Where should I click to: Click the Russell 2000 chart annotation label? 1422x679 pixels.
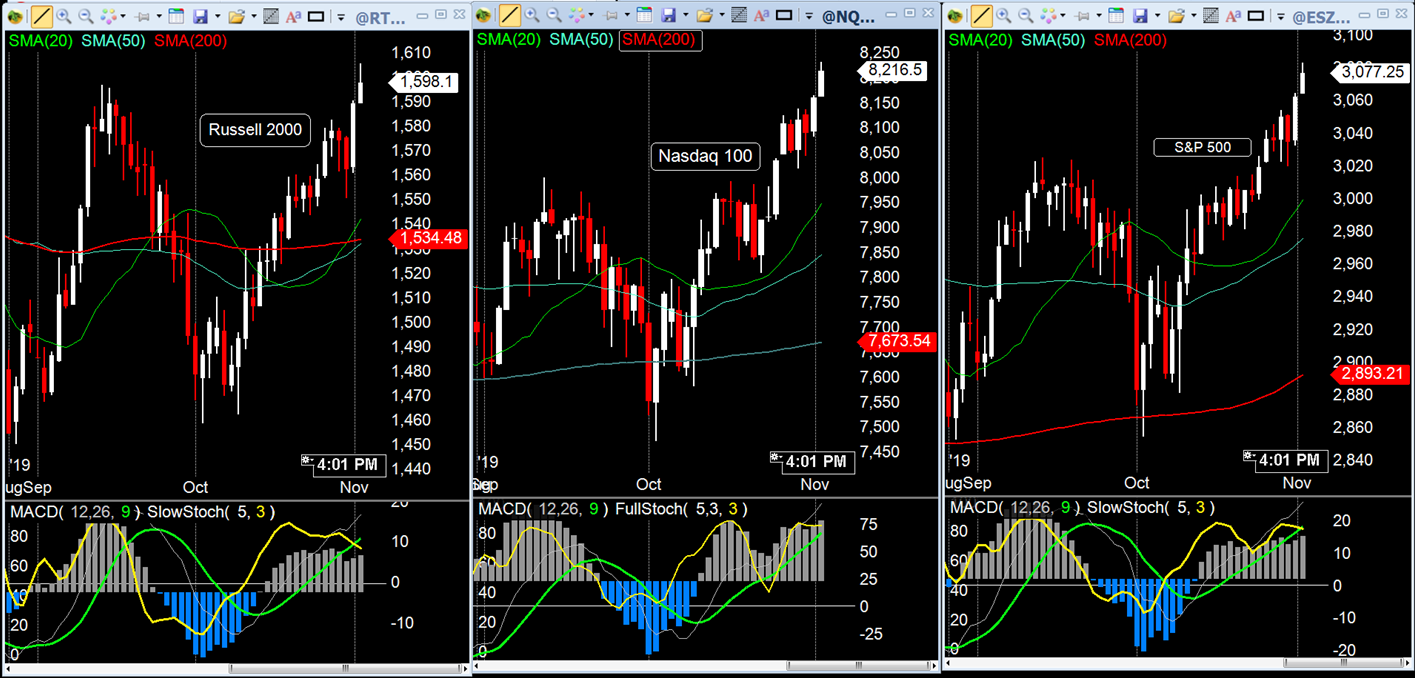[x=255, y=130]
